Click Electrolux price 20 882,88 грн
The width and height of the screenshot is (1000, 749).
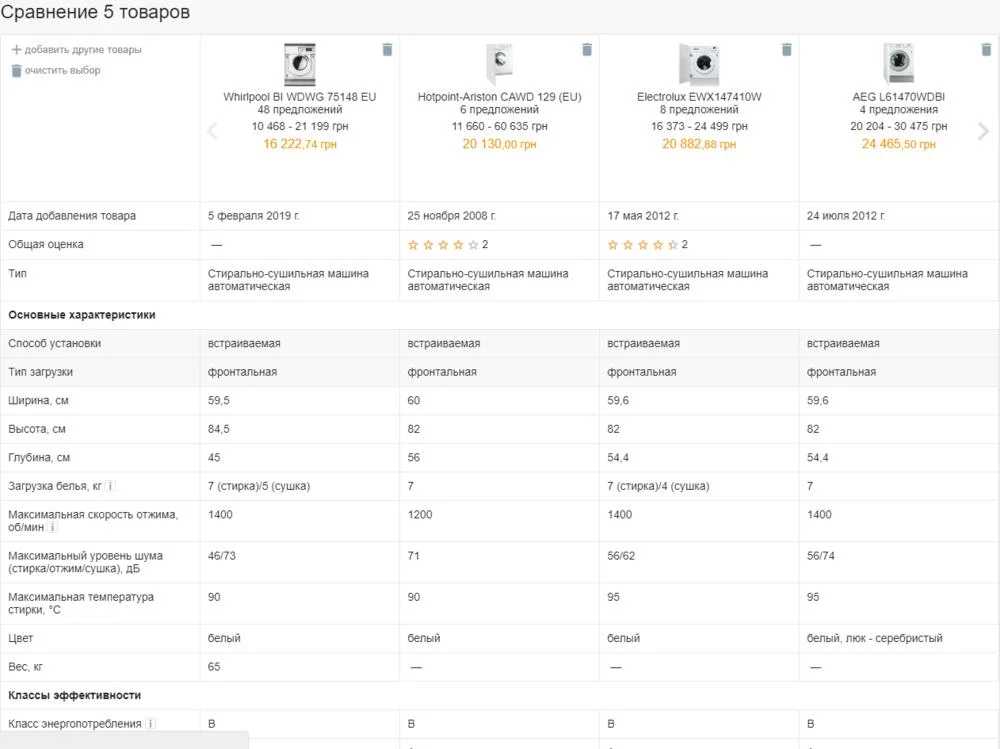(x=699, y=144)
